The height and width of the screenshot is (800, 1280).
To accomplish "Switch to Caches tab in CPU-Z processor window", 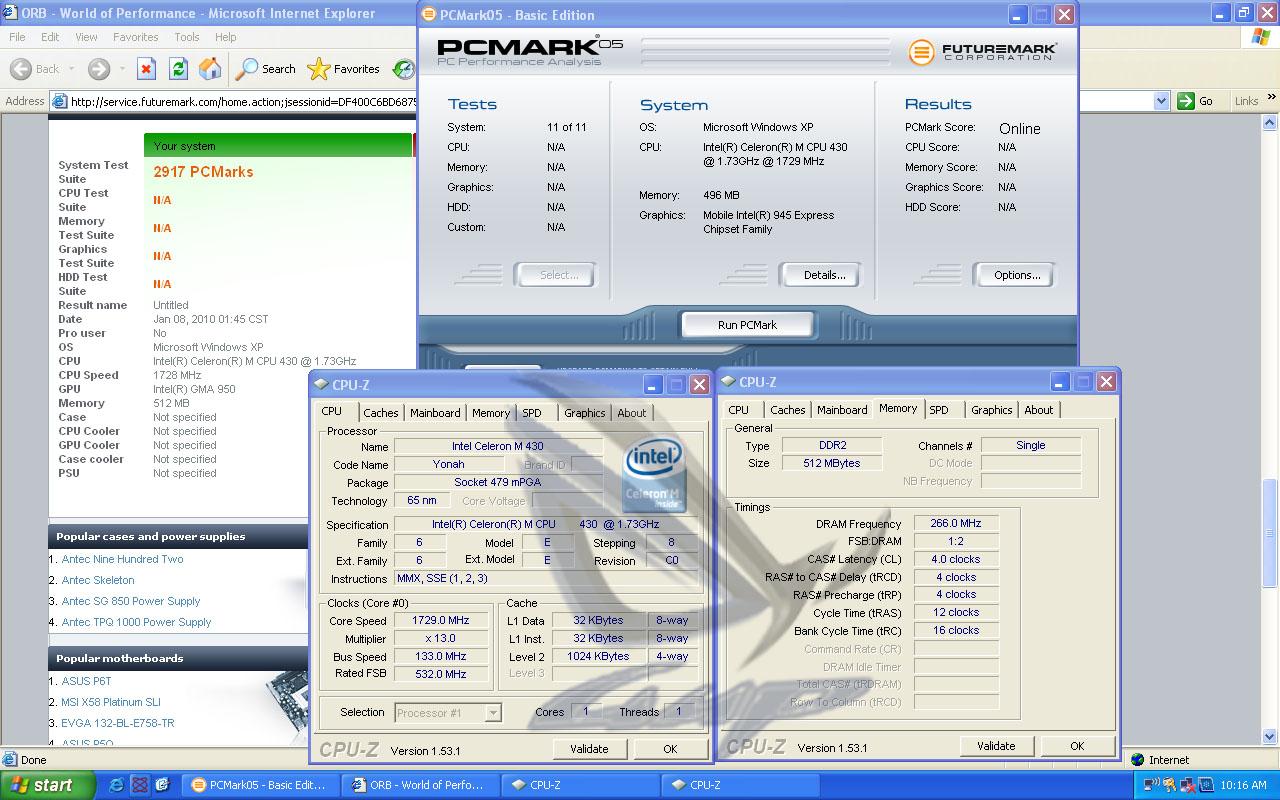I will [380, 413].
